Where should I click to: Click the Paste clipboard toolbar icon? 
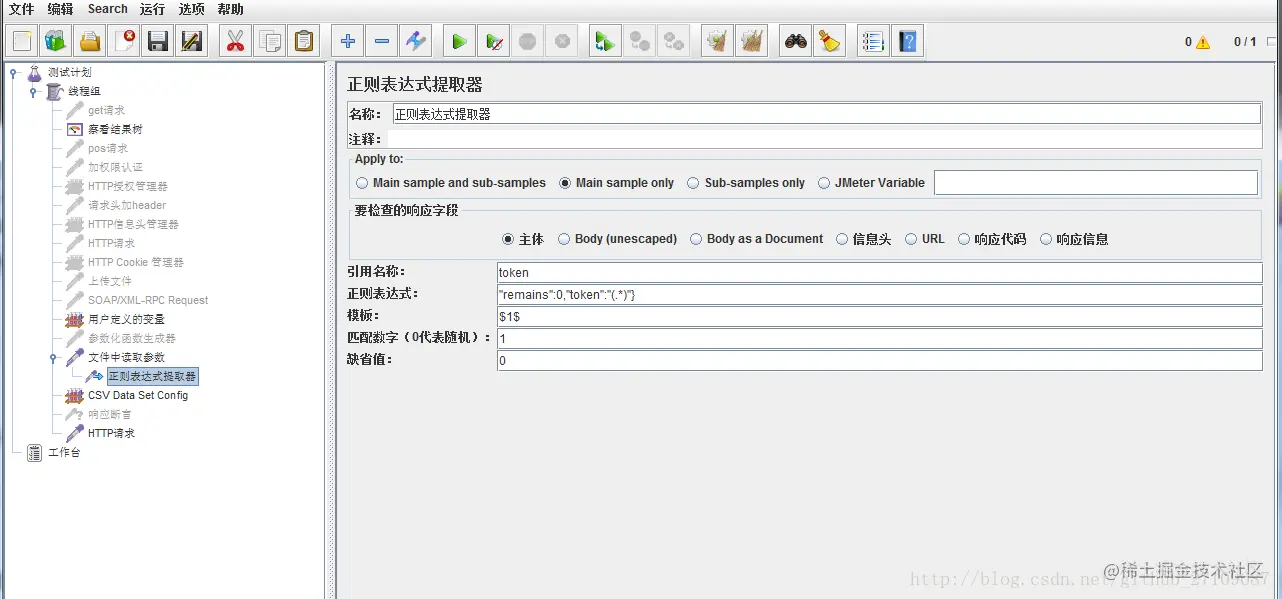click(x=304, y=41)
